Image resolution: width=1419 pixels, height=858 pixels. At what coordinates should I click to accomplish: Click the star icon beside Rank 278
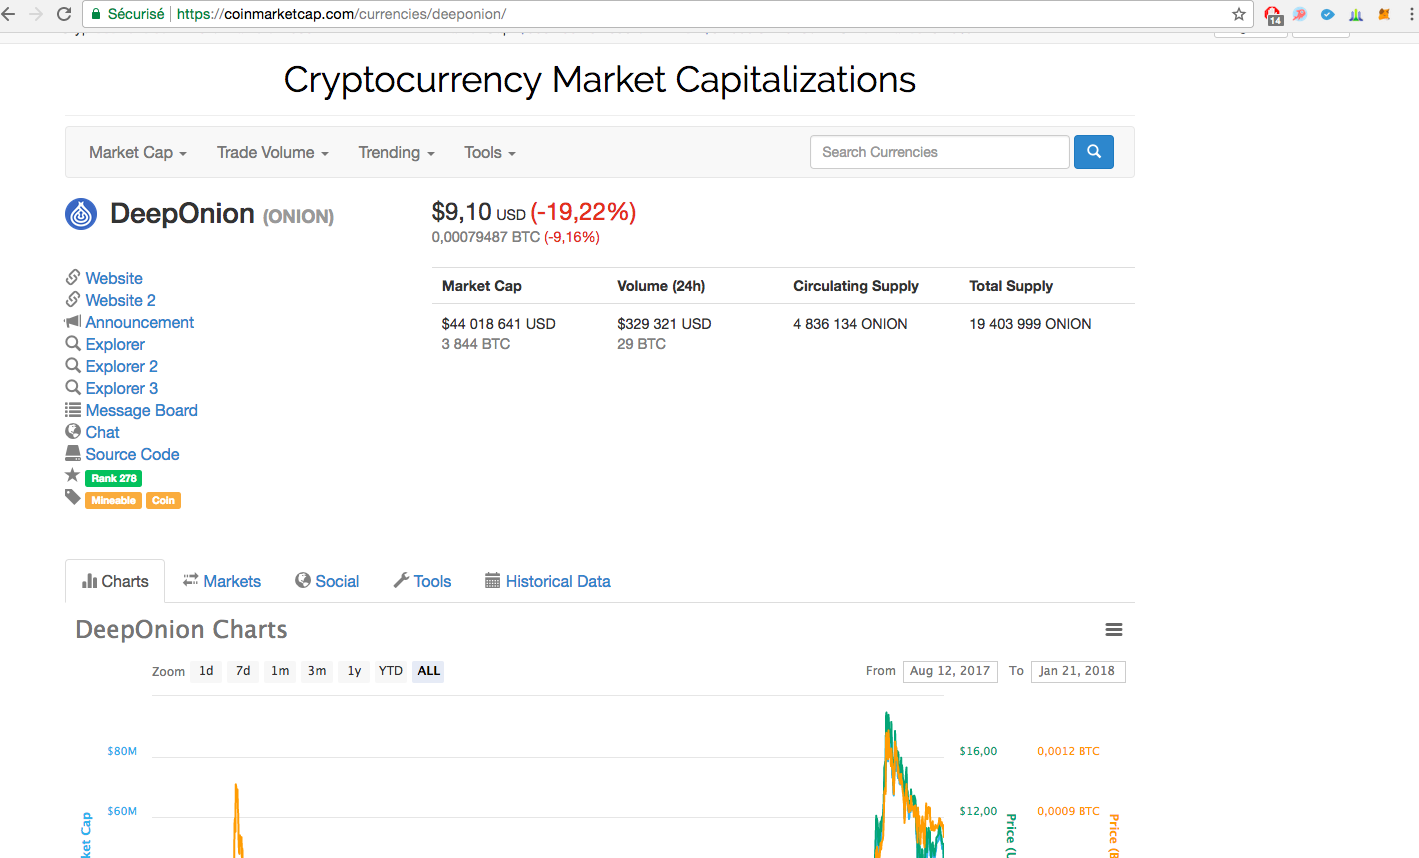coord(72,476)
